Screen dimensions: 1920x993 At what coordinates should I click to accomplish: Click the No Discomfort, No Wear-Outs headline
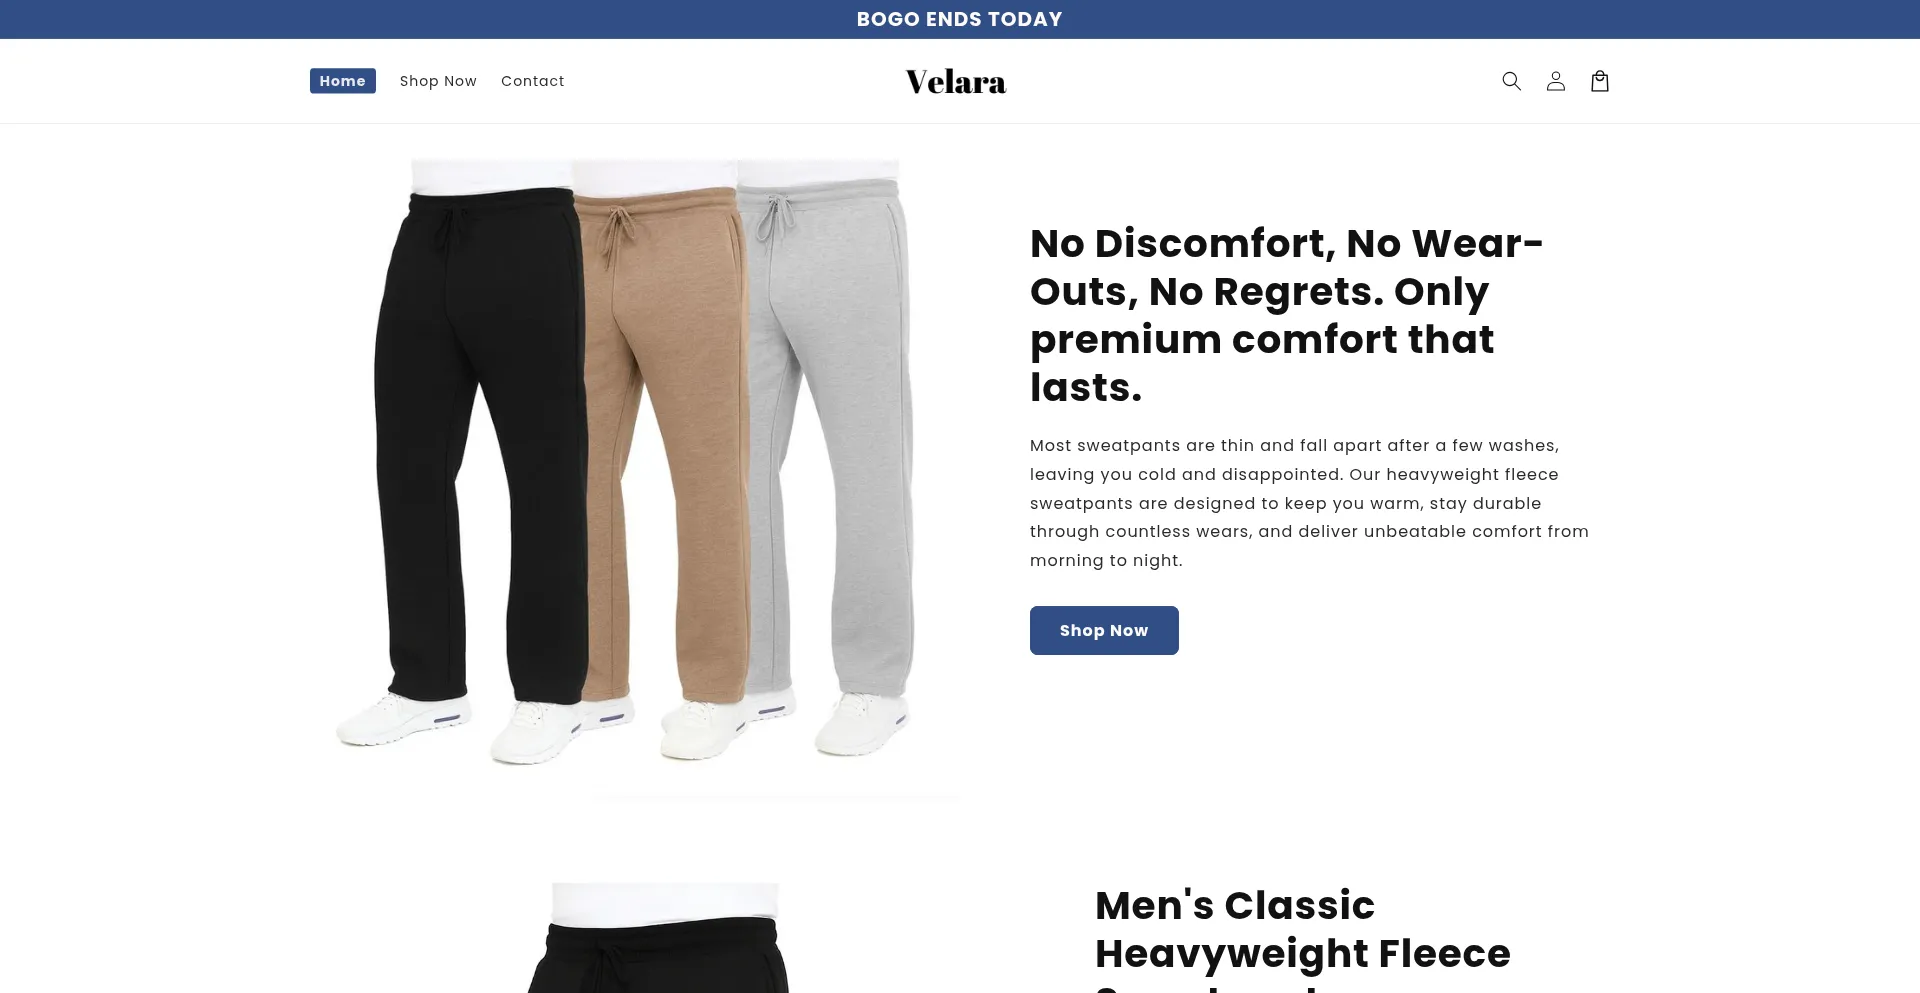tap(1286, 314)
